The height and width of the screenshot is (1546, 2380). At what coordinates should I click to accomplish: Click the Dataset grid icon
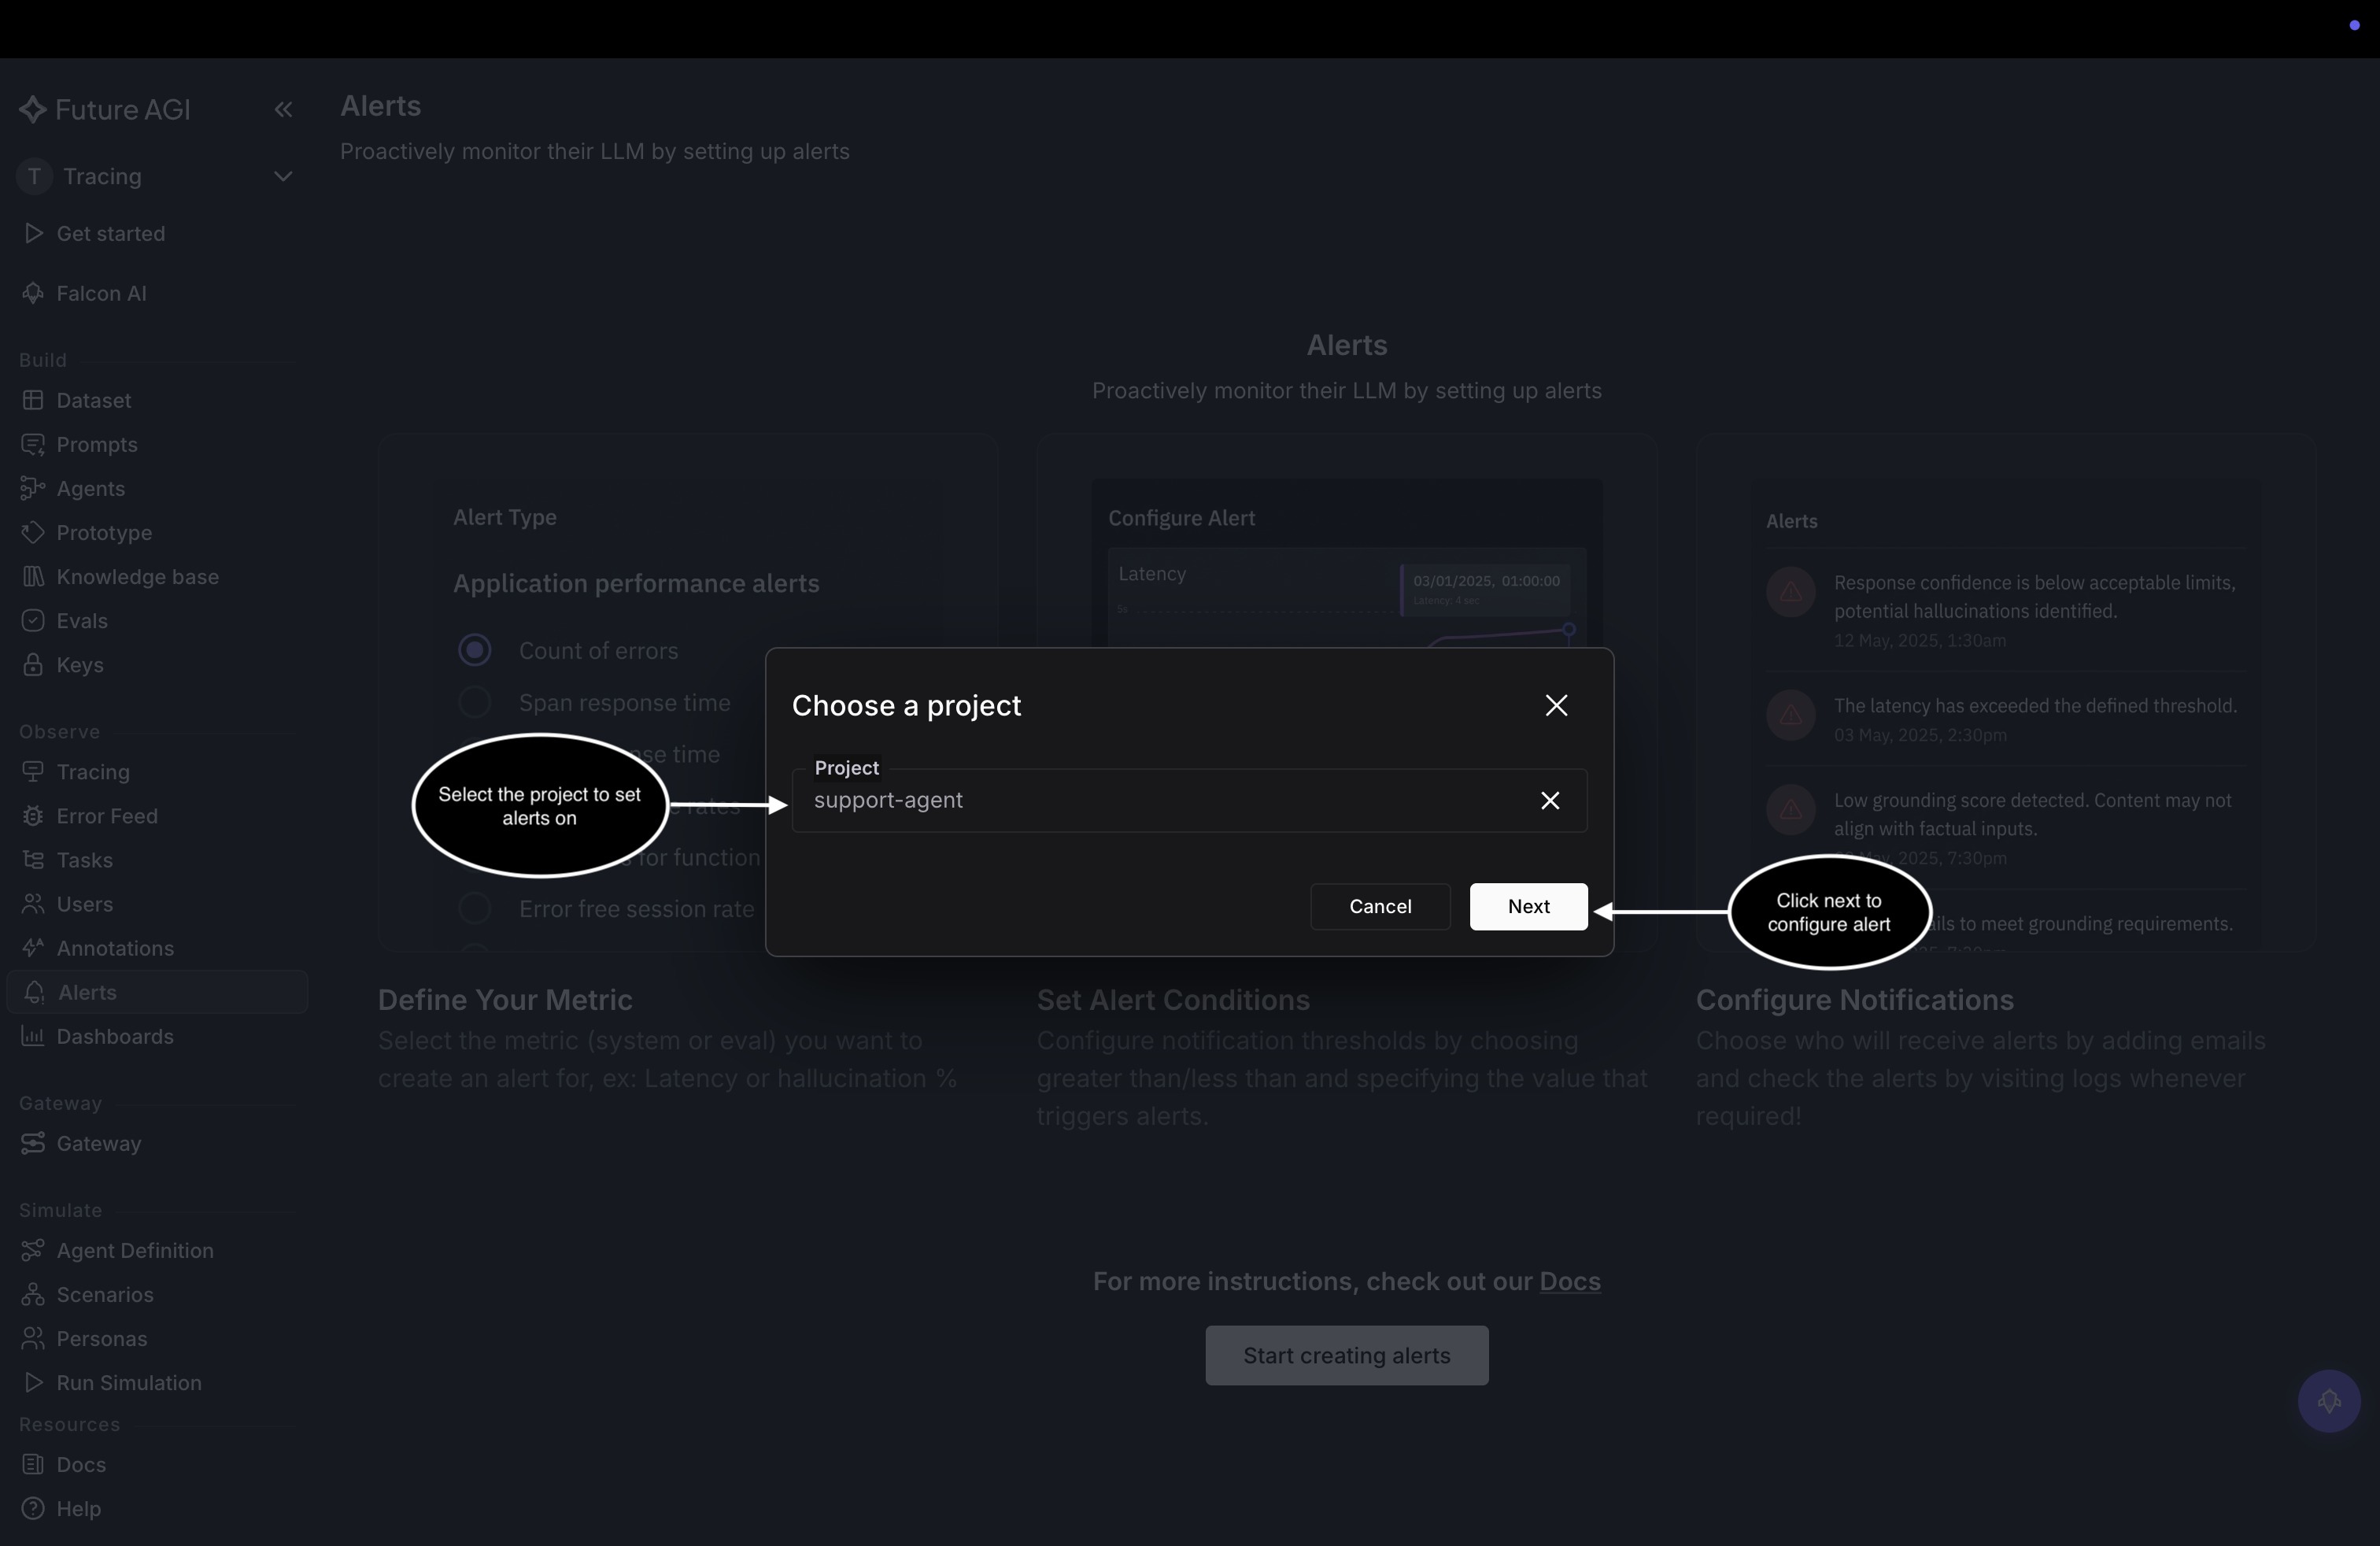(33, 400)
